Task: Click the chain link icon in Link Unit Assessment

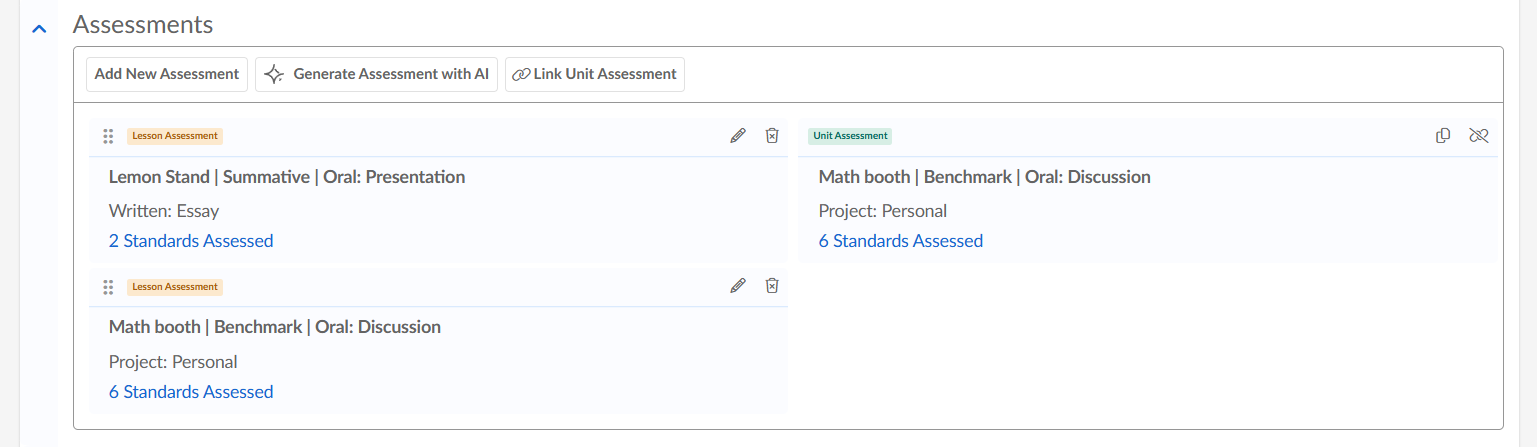Action: click(x=521, y=74)
